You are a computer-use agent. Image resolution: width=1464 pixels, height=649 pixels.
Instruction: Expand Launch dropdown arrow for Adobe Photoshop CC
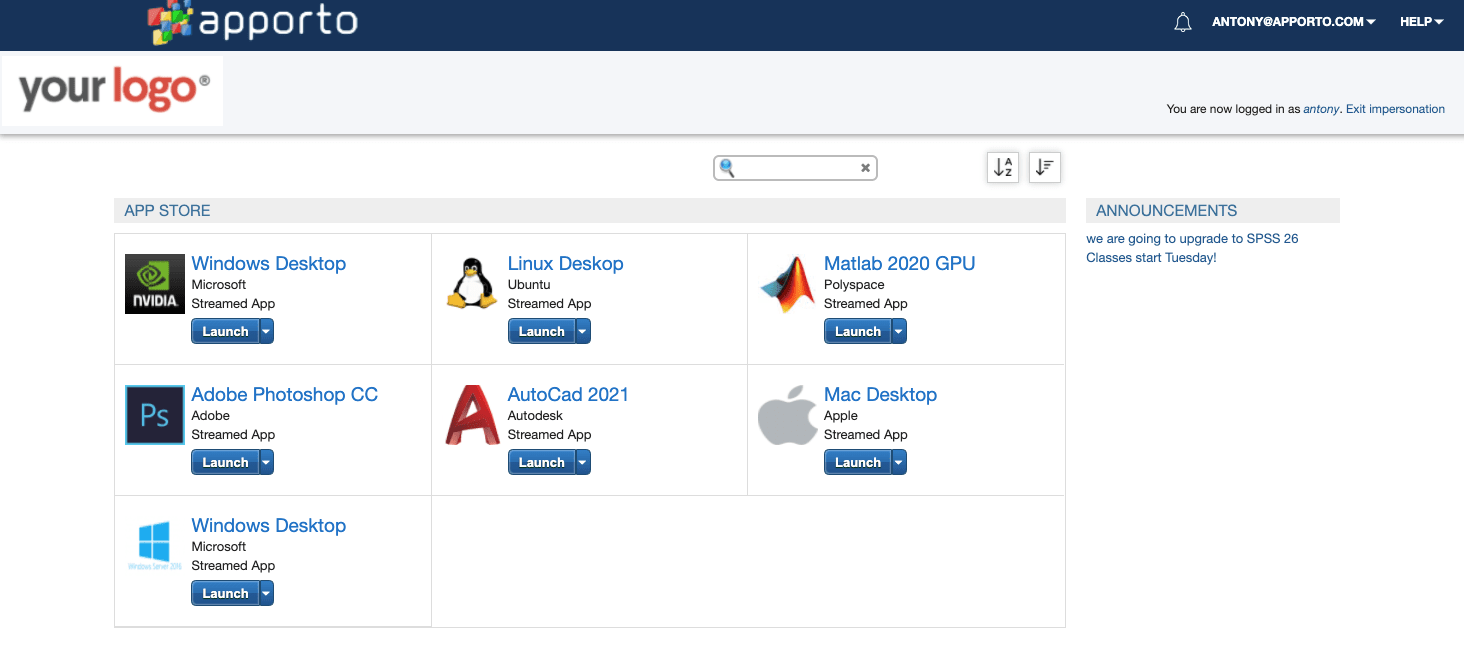(x=266, y=462)
